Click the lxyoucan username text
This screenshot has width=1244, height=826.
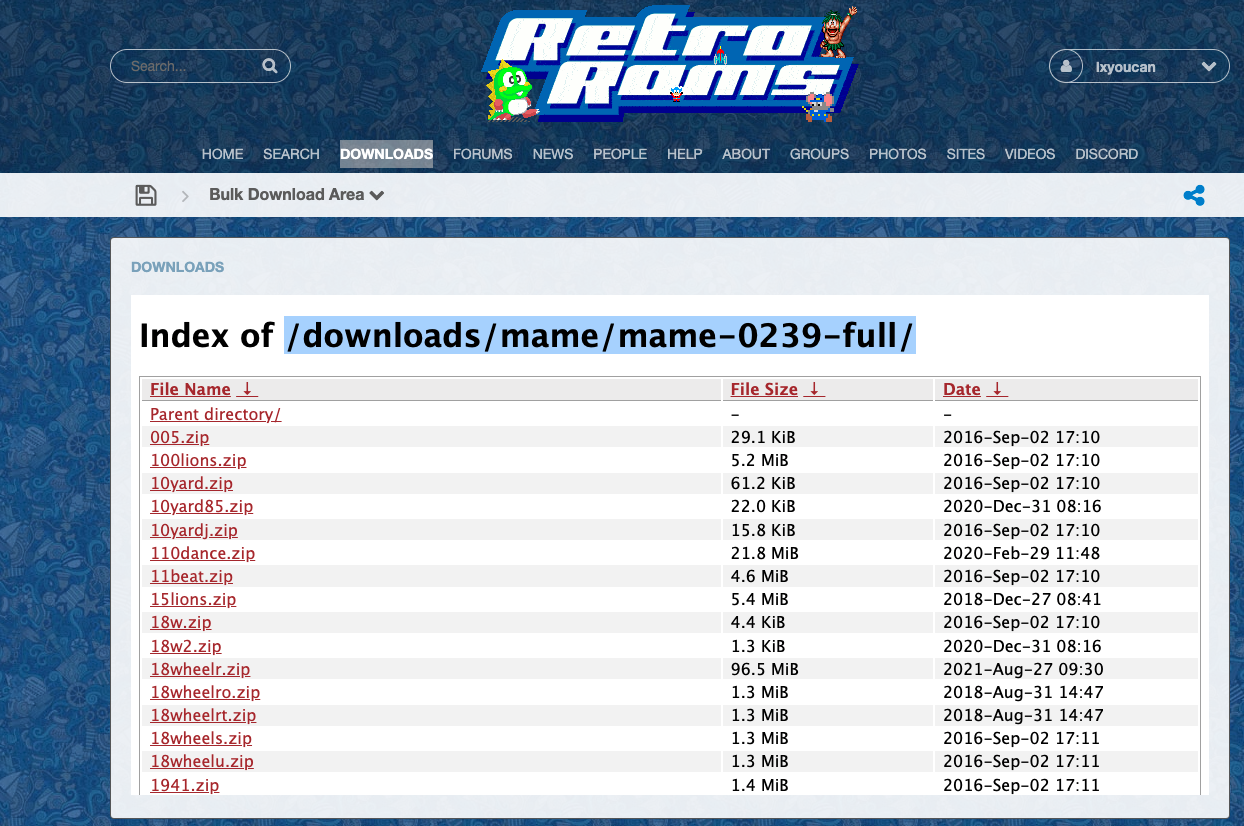tap(1125, 67)
